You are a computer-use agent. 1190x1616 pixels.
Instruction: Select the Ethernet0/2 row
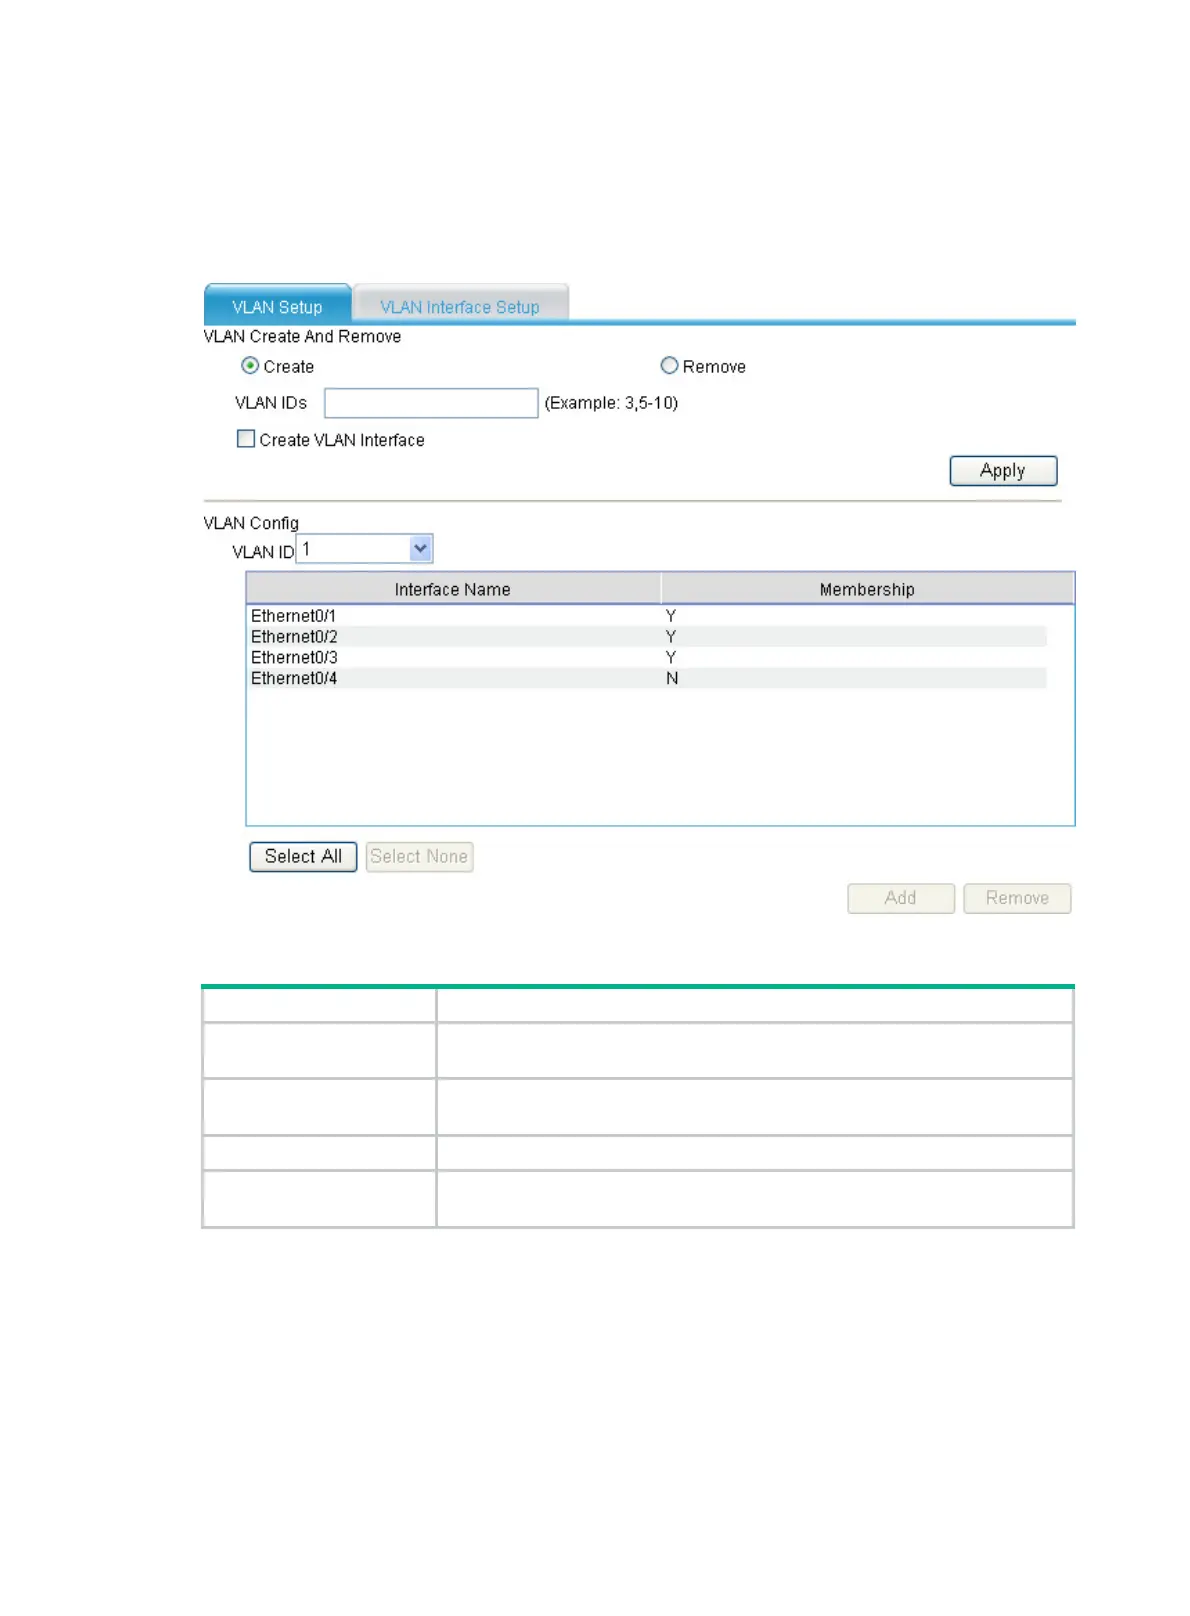pyautogui.click(x=647, y=637)
